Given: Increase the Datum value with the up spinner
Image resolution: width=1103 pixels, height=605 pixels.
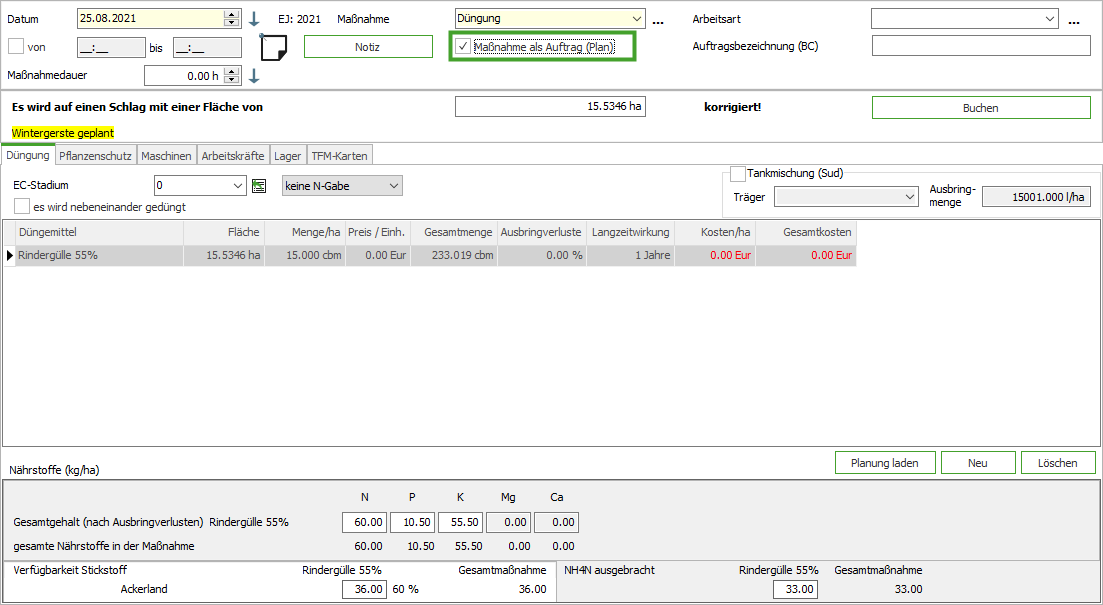Looking at the screenshot, I should 232,14.
